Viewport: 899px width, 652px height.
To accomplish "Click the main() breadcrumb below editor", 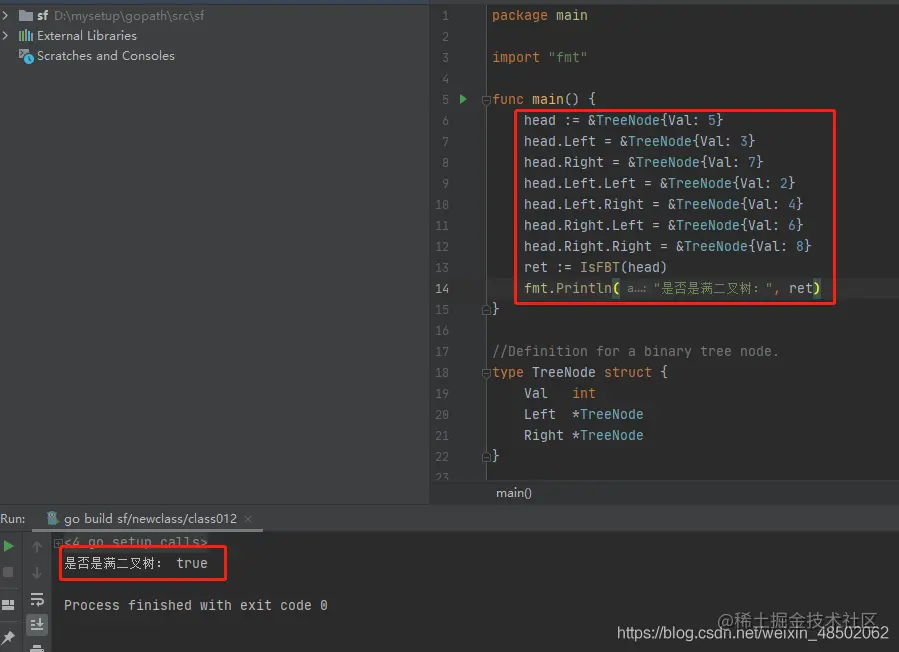I will [x=514, y=493].
